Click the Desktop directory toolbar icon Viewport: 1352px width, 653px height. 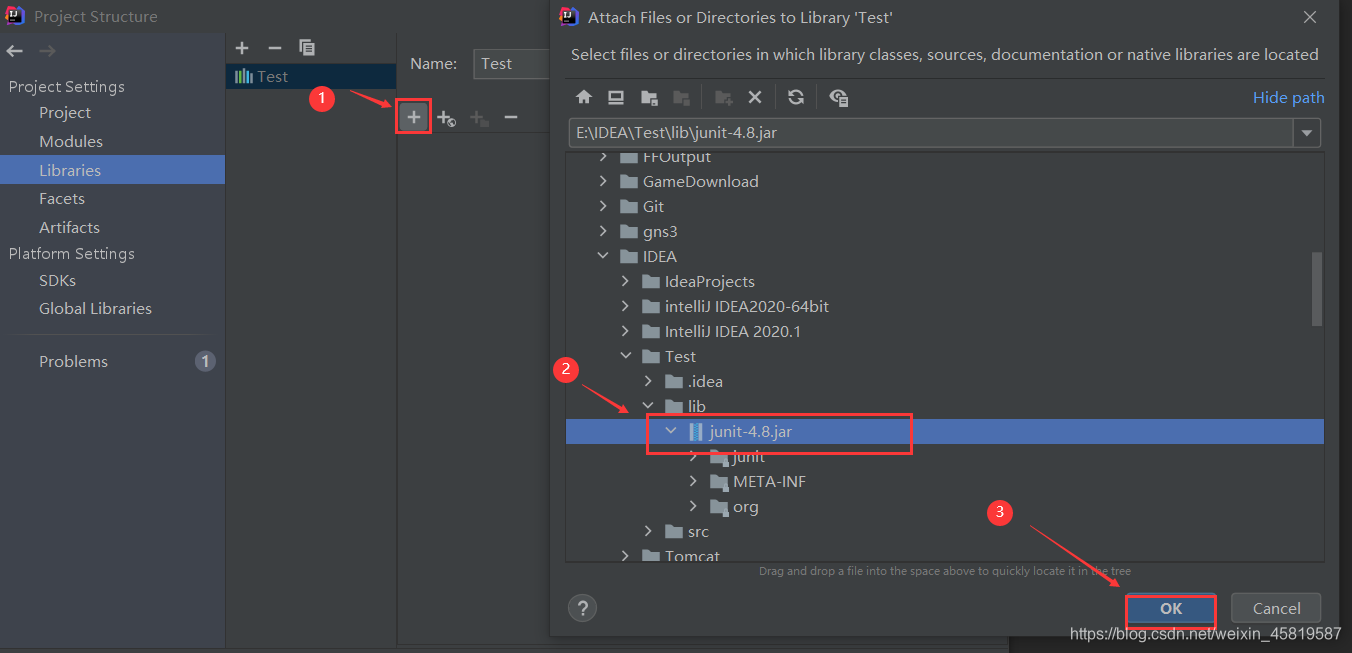pos(616,97)
